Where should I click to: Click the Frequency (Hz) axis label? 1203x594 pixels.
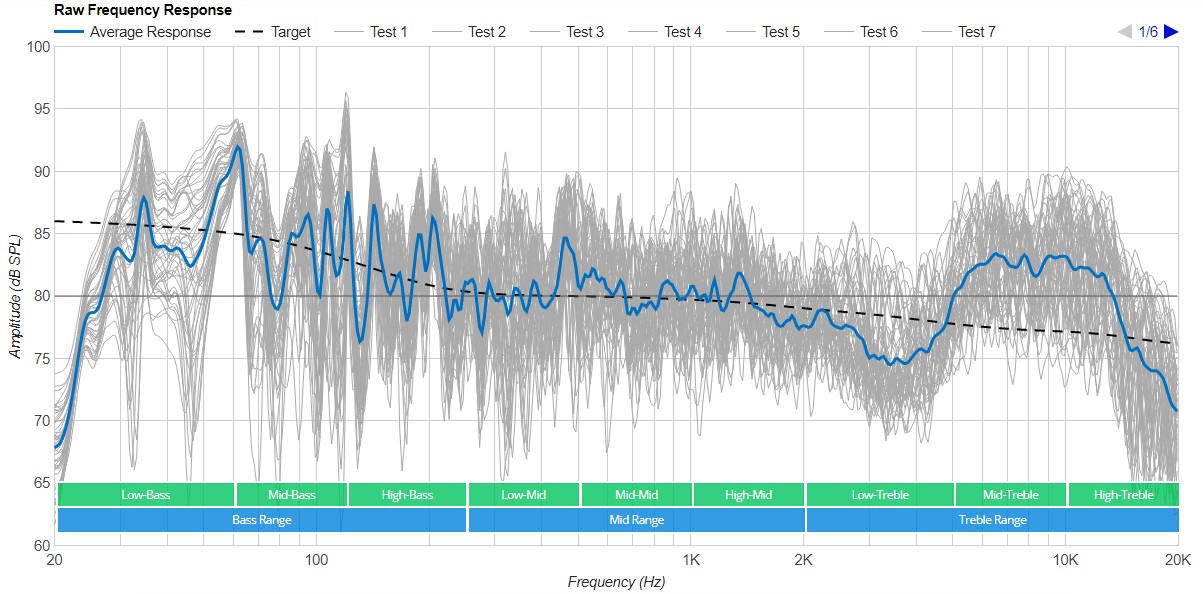[x=616, y=582]
